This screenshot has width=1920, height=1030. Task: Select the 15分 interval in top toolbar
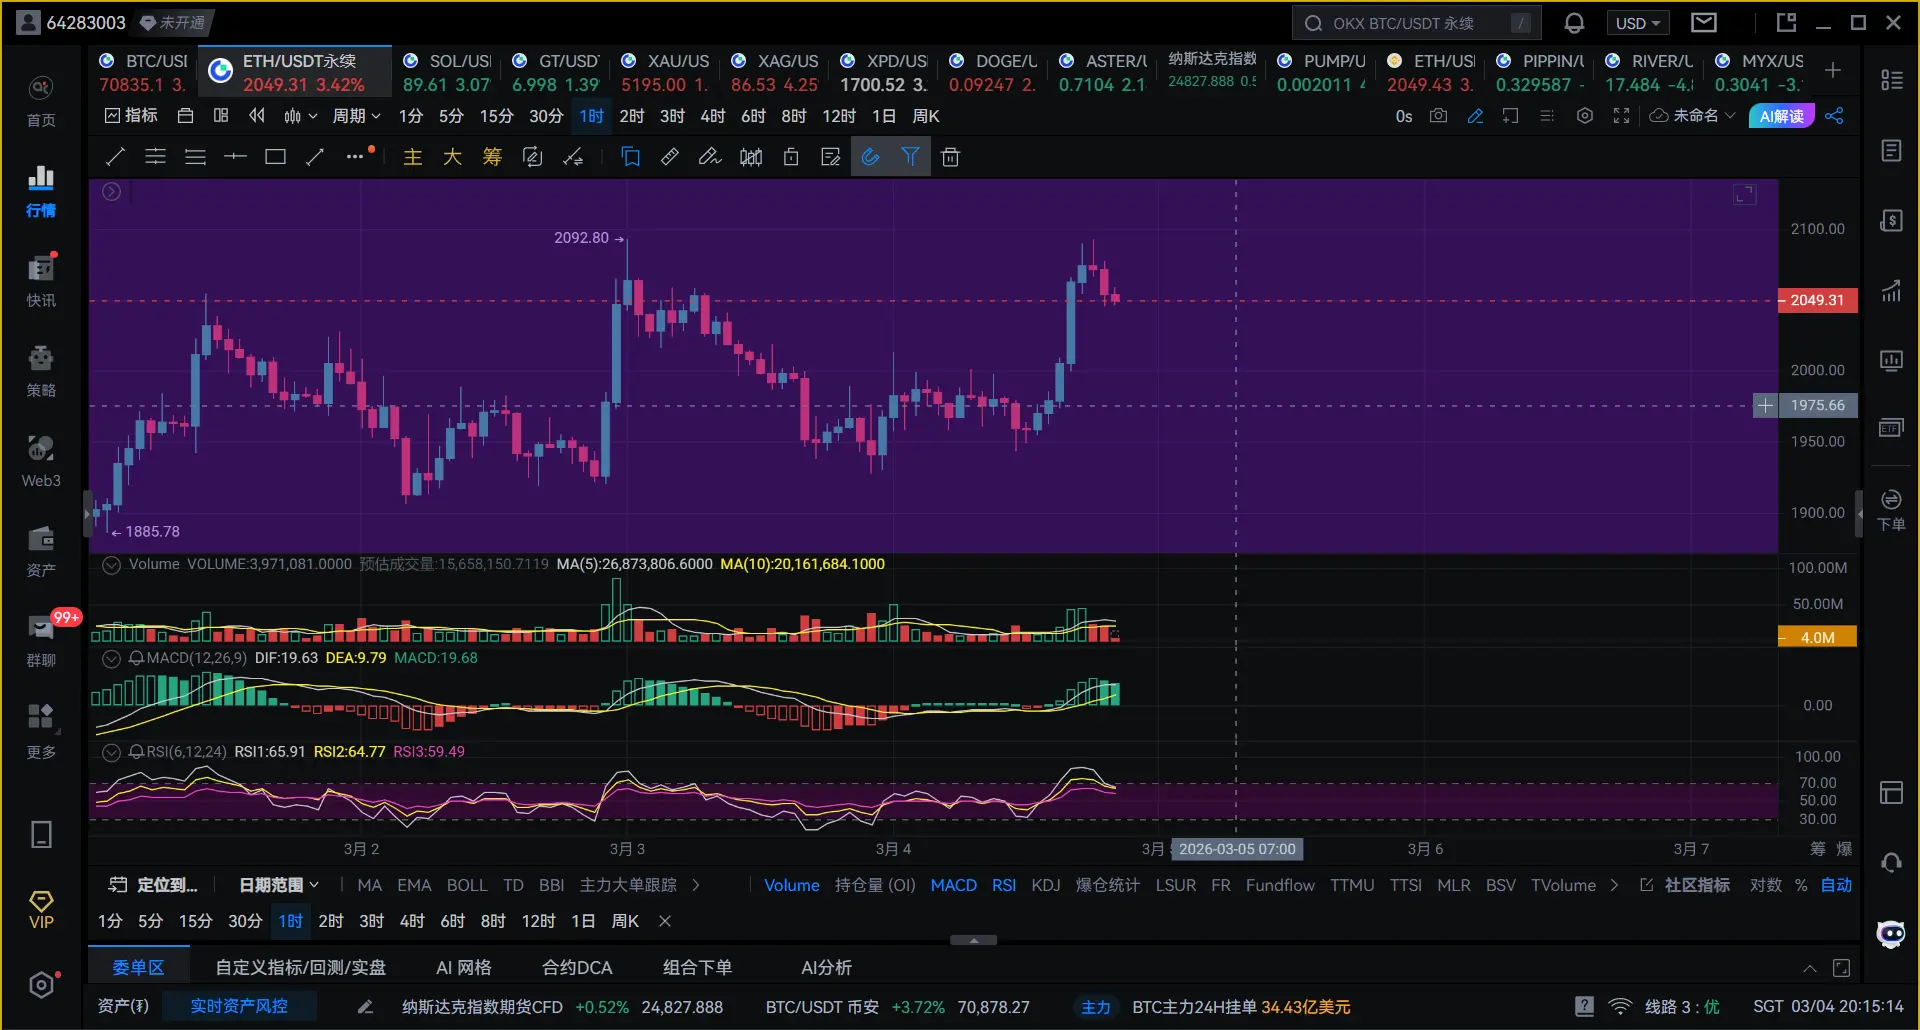coord(496,116)
